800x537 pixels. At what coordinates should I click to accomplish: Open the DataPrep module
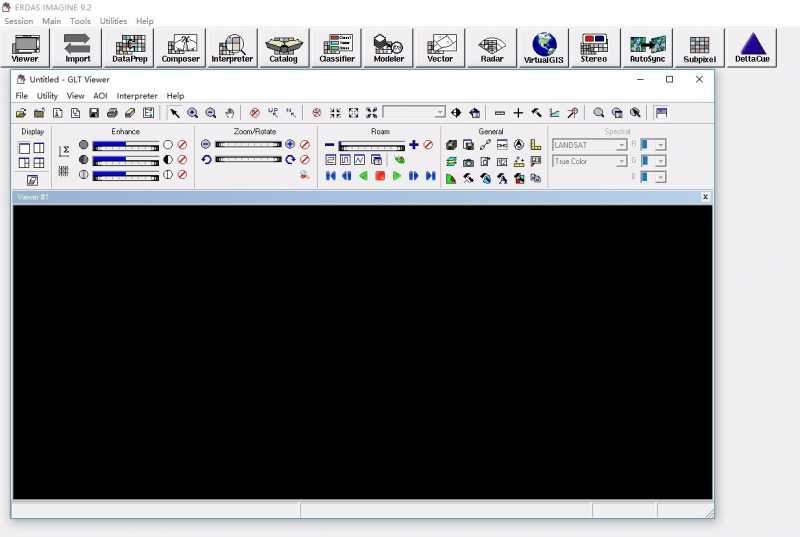tap(129, 47)
